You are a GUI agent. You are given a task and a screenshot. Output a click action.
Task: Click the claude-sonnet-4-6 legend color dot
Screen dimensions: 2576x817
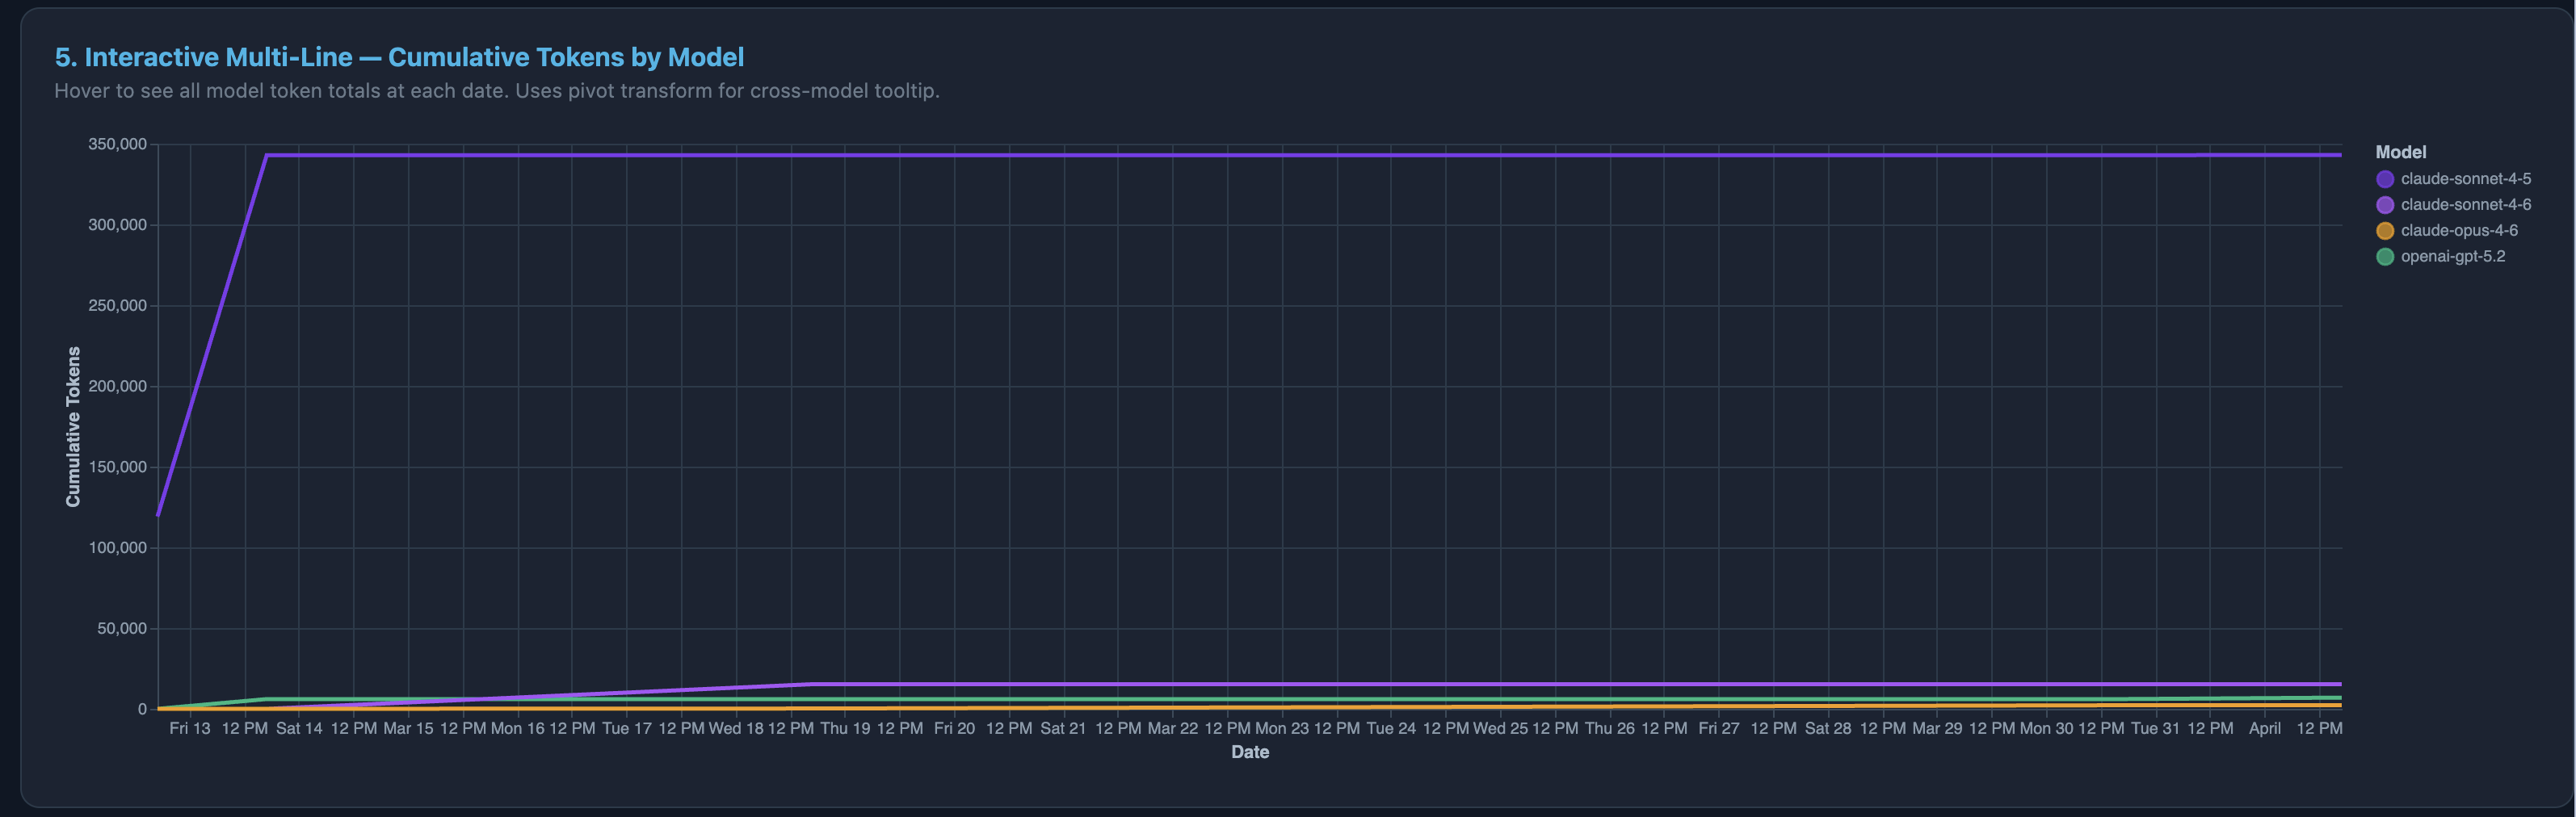coord(2385,205)
